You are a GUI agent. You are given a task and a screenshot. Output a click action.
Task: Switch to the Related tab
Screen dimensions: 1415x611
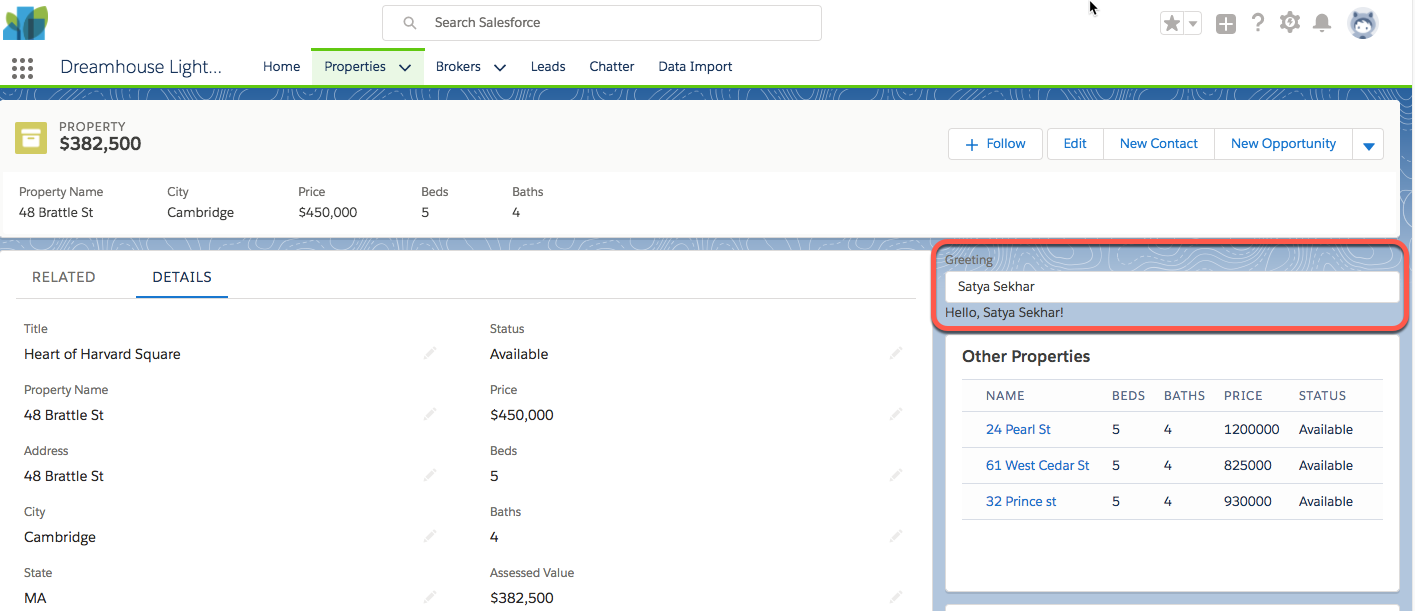coord(64,277)
